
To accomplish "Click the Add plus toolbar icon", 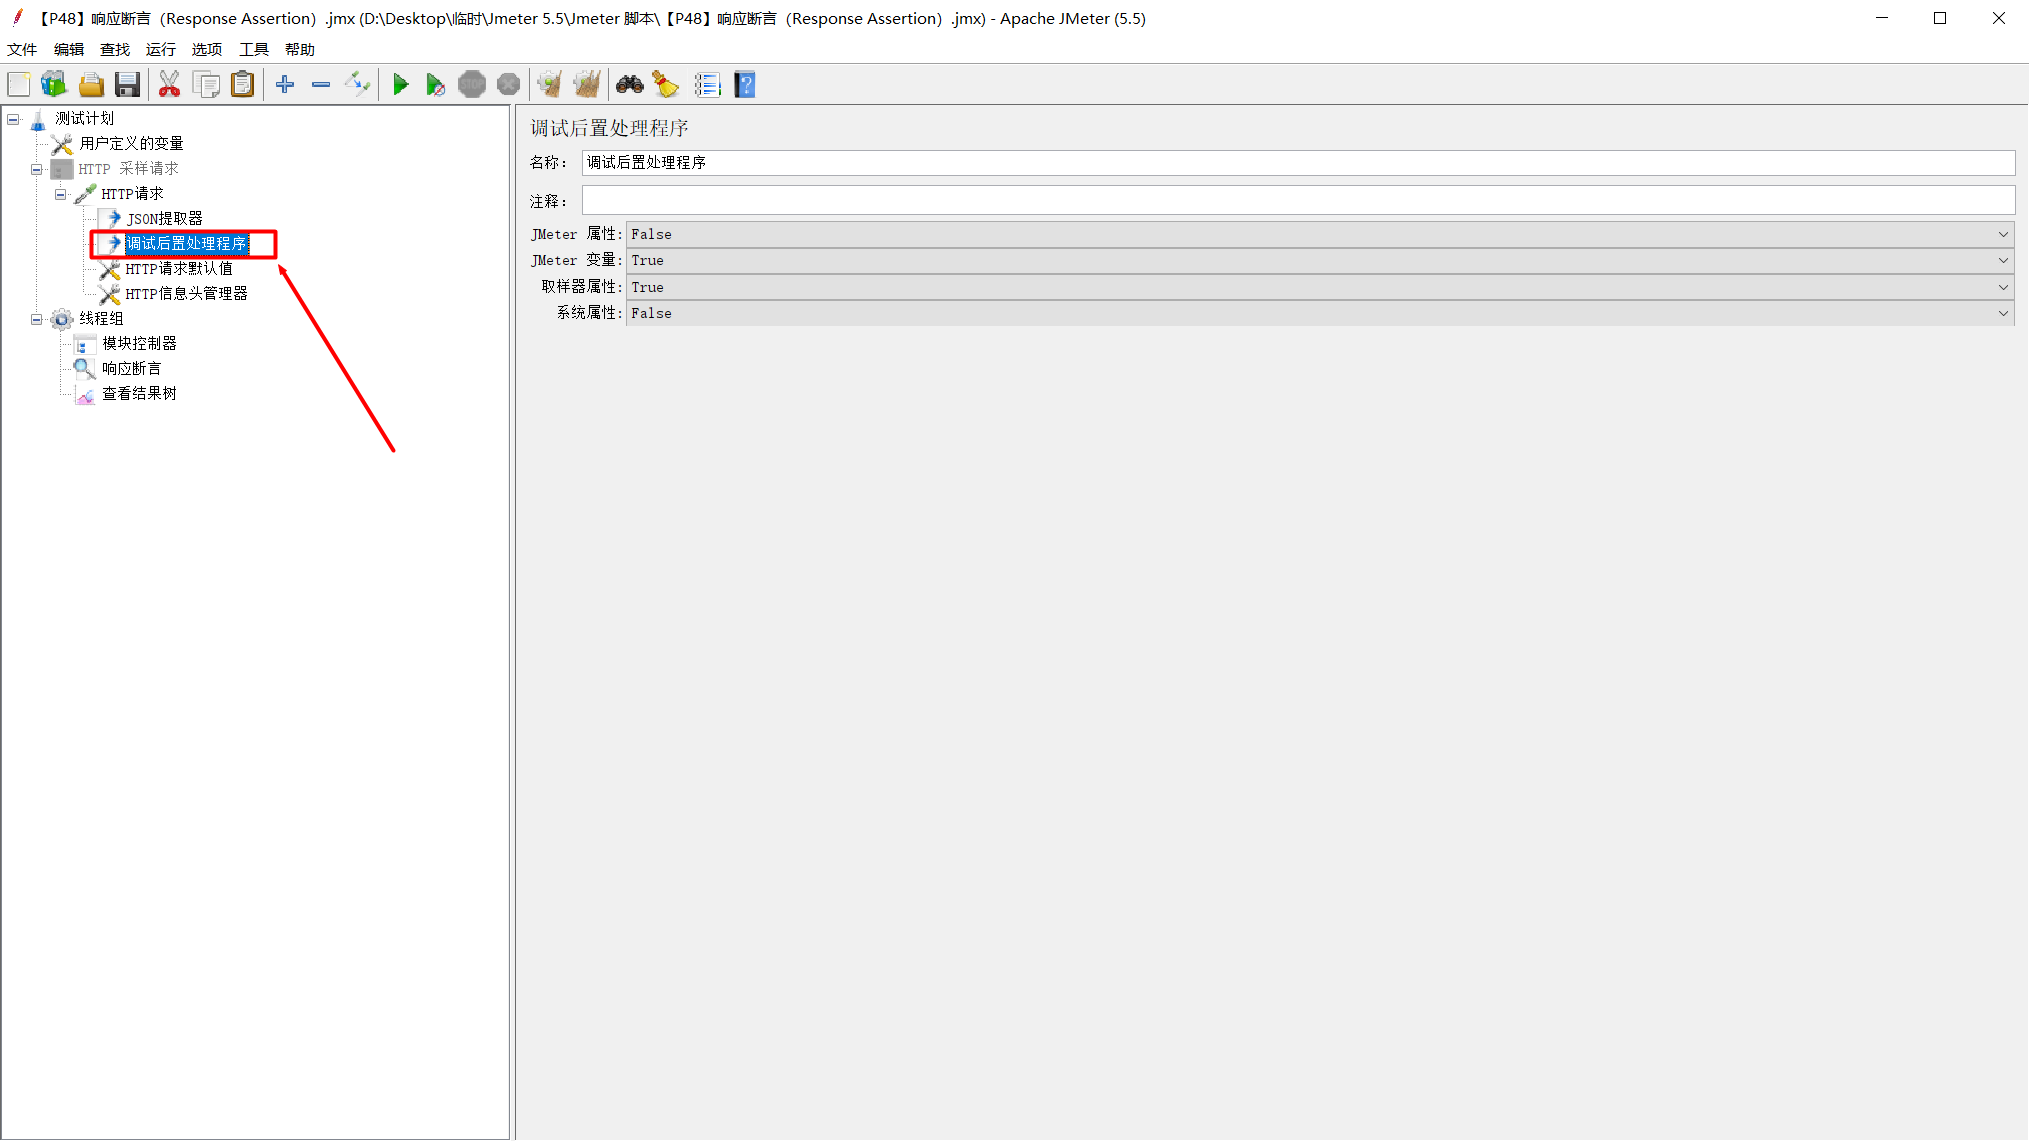I will point(285,85).
